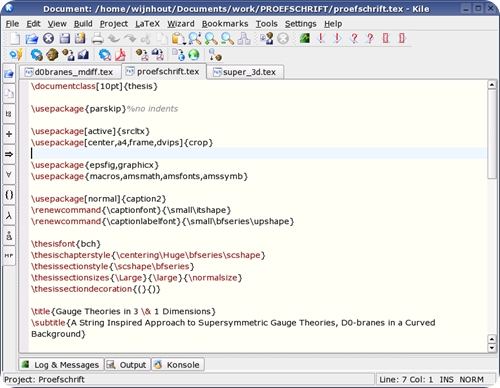Screen dimensions: 500x388
Task: Copy selection with the copy icon
Action: (162, 39)
